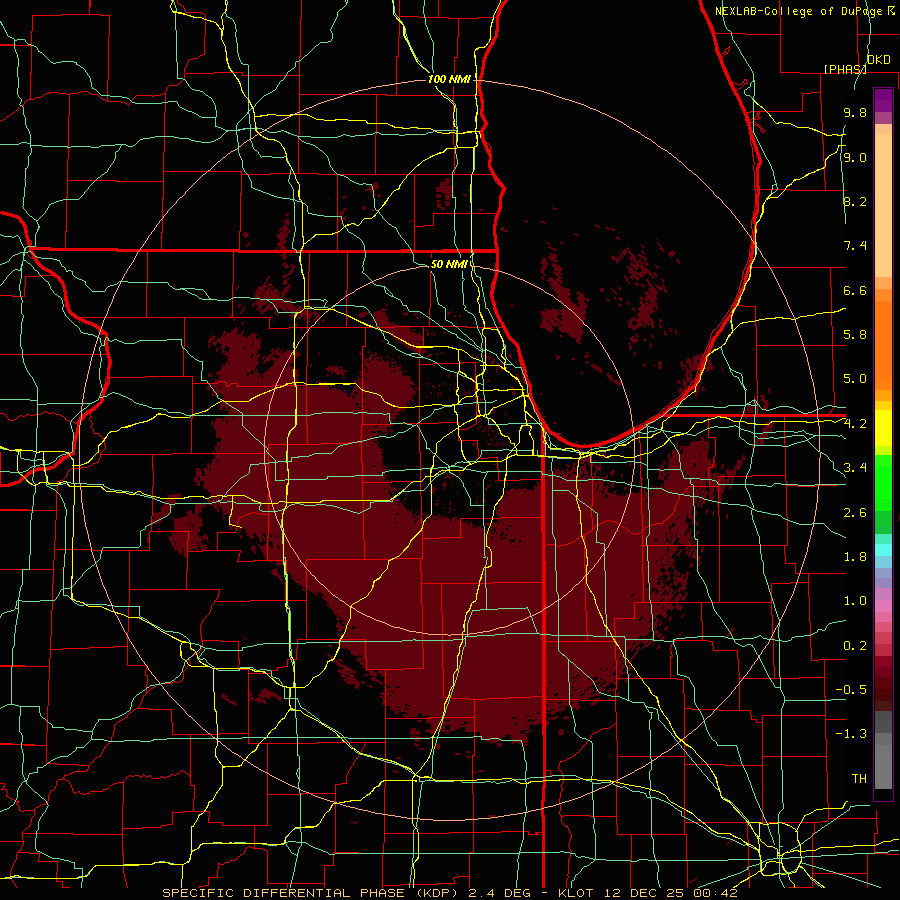900x900 pixels.
Task: Click the cyan segment of the color bar
Action: click(x=883, y=550)
